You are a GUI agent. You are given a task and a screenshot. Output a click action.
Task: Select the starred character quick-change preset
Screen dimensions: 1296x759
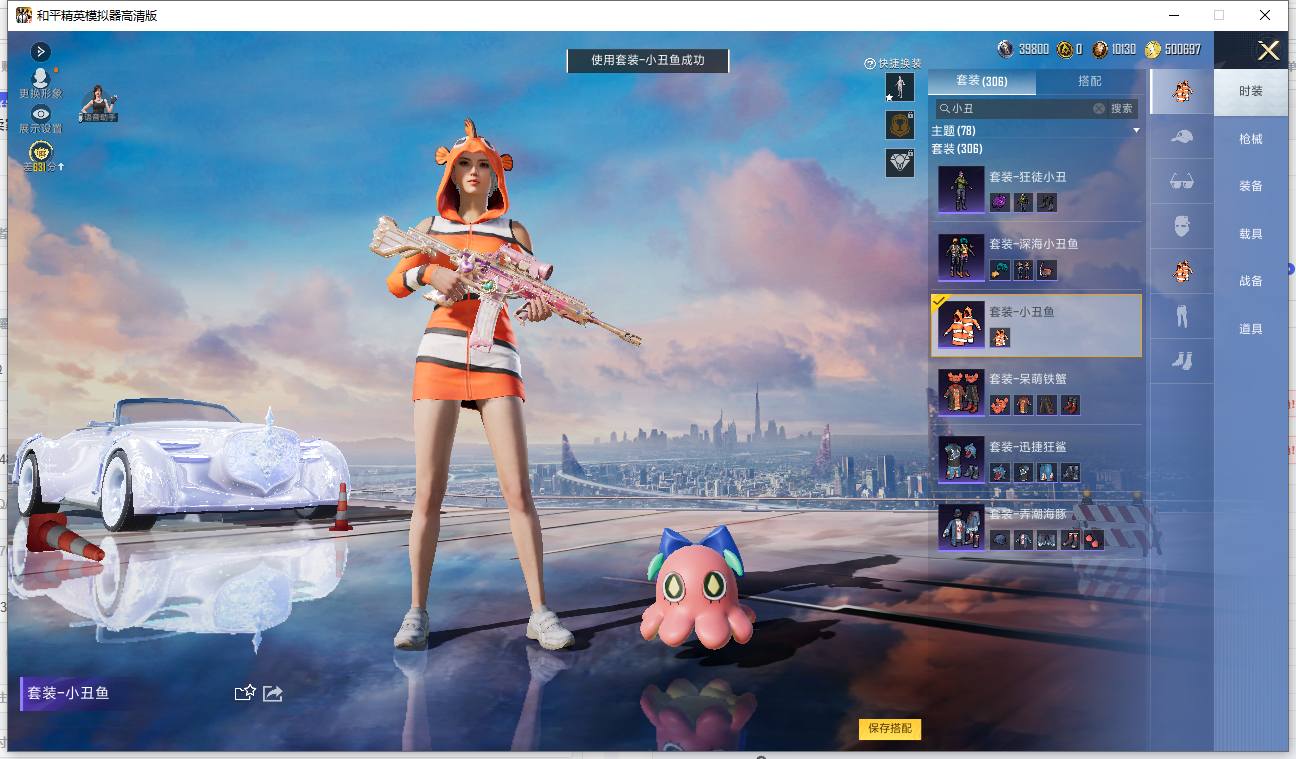(x=900, y=87)
